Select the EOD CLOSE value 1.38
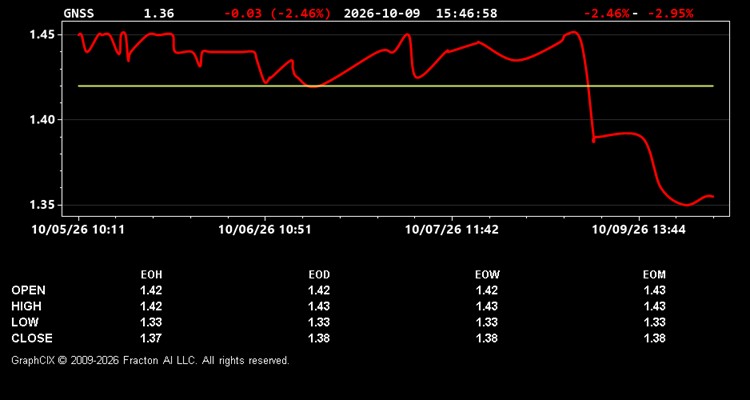The width and height of the screenshot is (750, 400). [319, 338]
